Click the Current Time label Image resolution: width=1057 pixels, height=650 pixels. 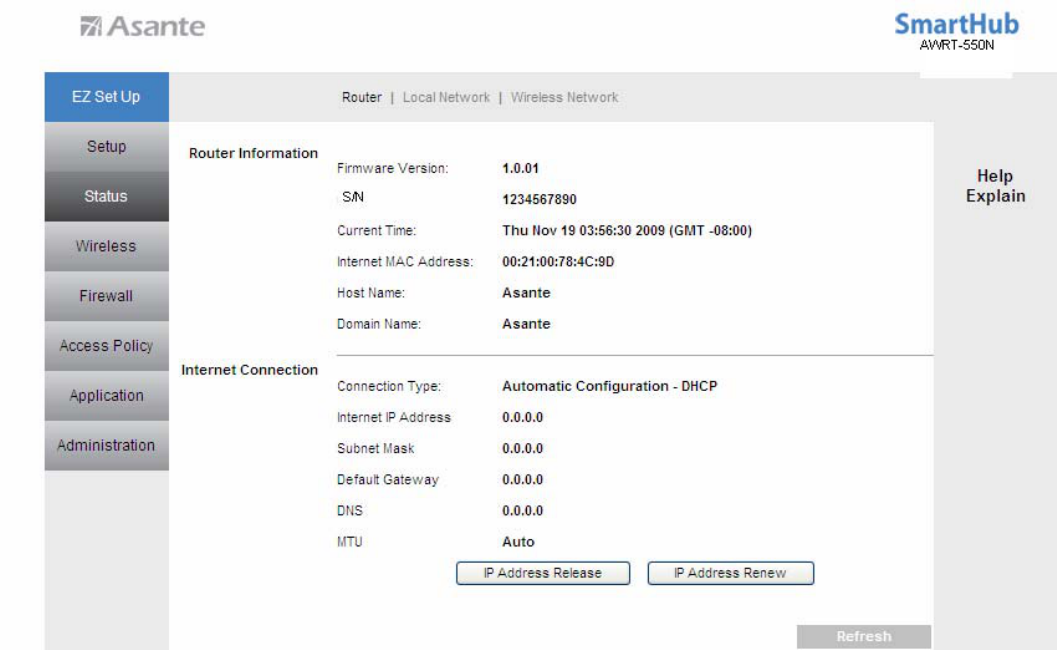[x=377, y=231]
